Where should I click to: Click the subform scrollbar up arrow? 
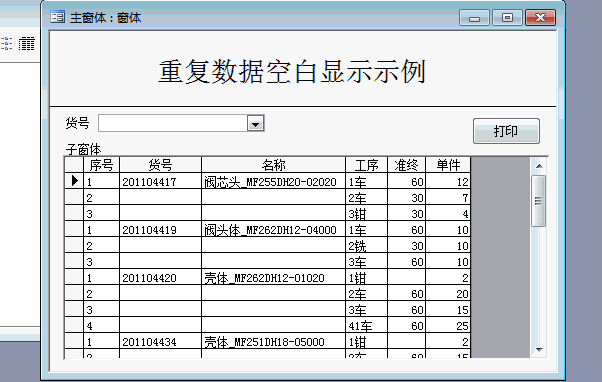point(539,166)
